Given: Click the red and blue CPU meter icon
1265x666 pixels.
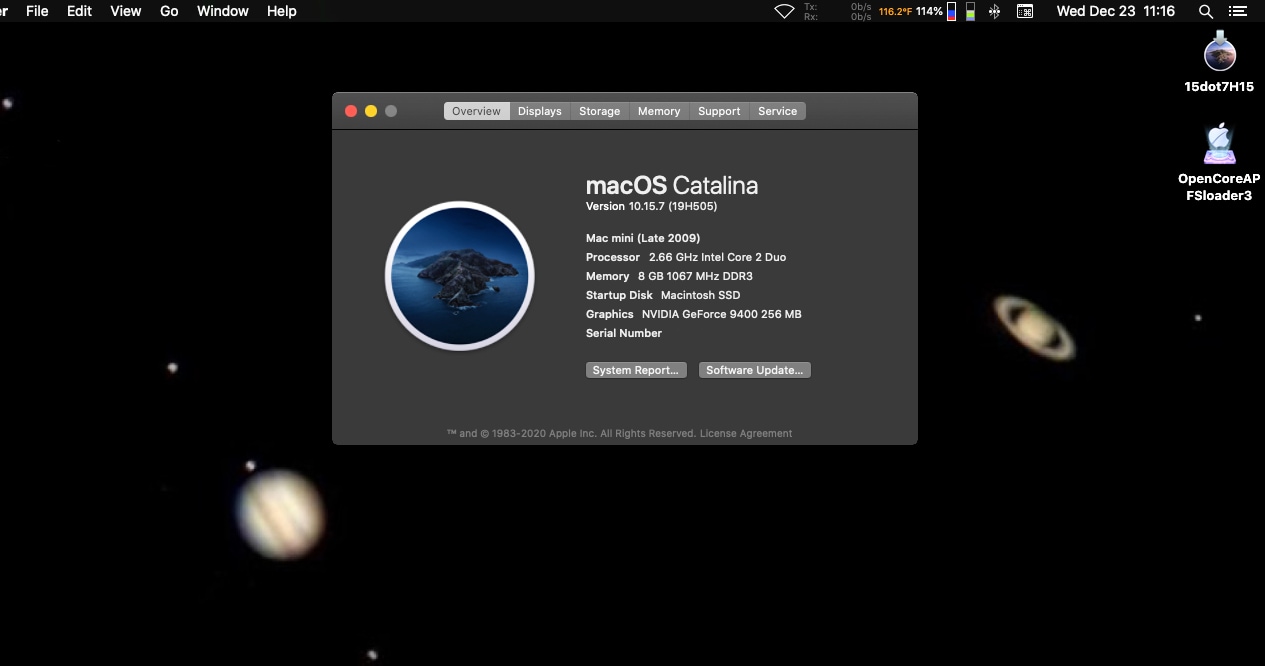Looking at the screenshot, I should pos(951,12).
